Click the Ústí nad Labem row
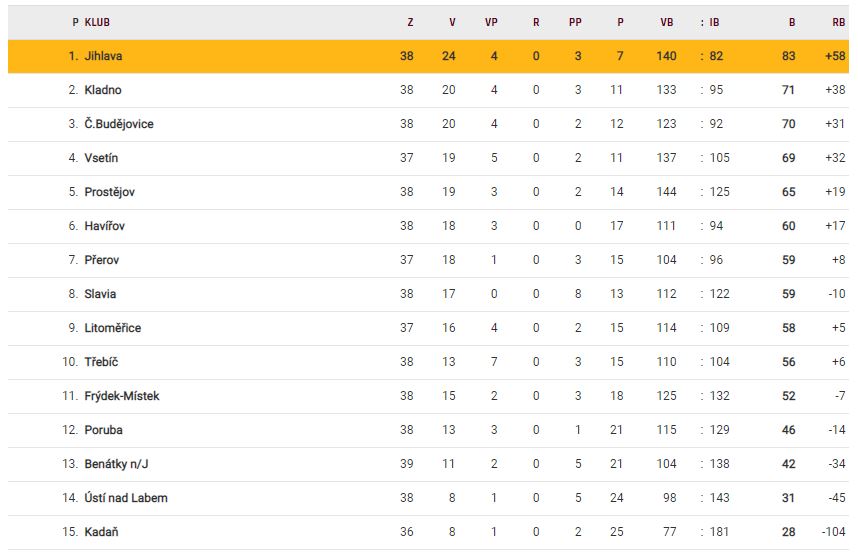The width and height of the screenshot is (858, 556). point(126,498)
